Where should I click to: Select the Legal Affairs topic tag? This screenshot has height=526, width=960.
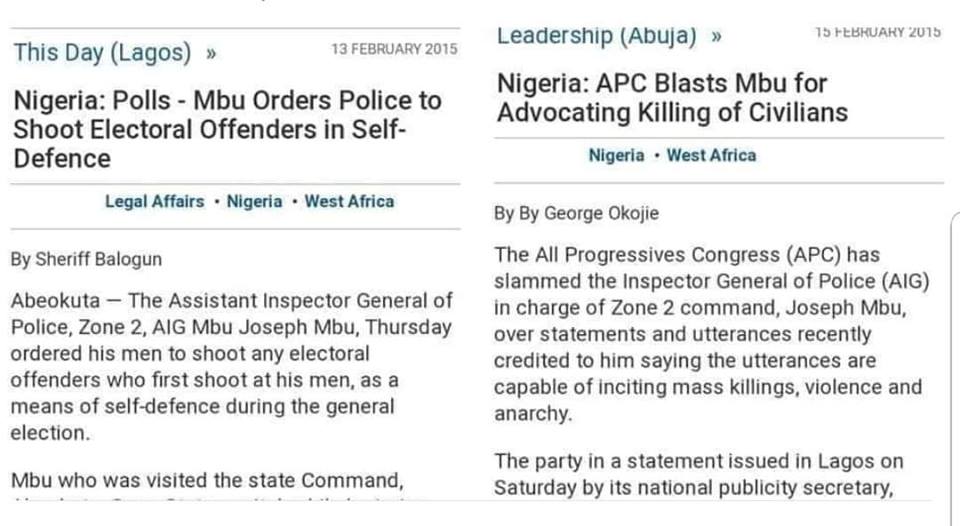pos(153,201)
